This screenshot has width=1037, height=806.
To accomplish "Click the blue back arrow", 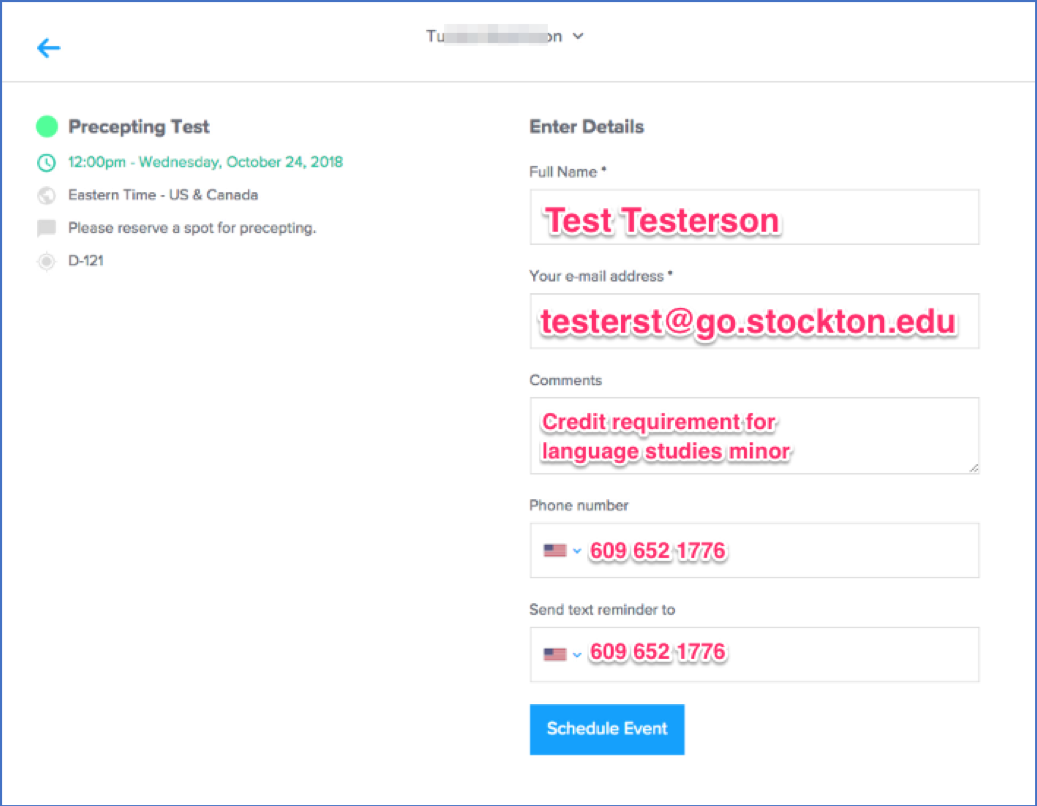I will click(x=48, y=48).
